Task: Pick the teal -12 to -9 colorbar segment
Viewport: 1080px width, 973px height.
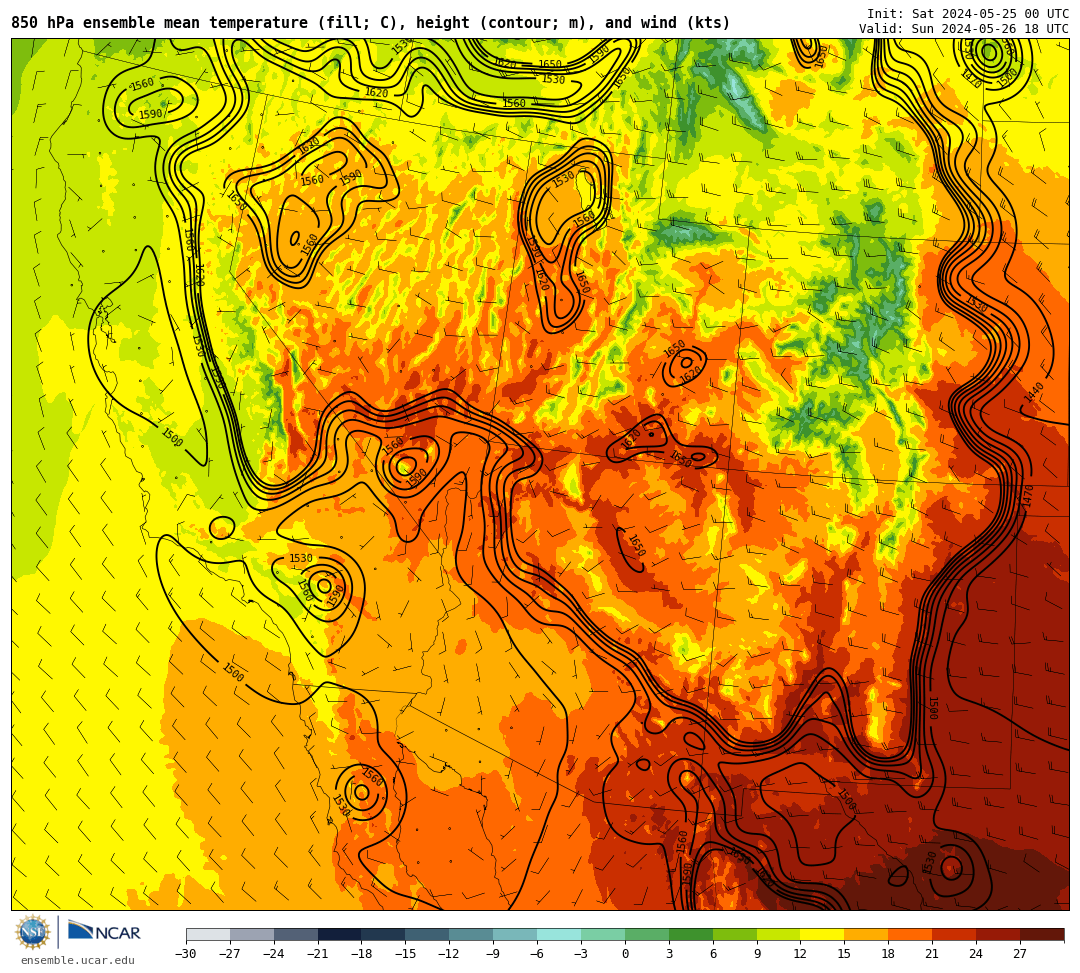Action: pos(471,935)
